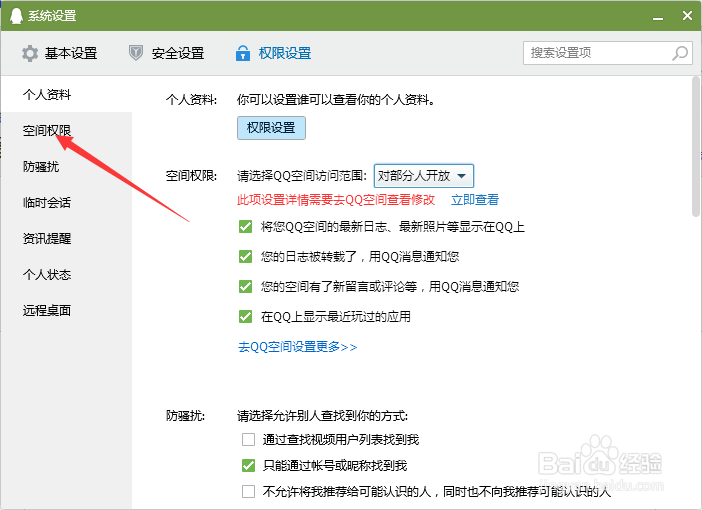
Task: Click the shield icon for 安全设置
Action: (x=136, y=53)
